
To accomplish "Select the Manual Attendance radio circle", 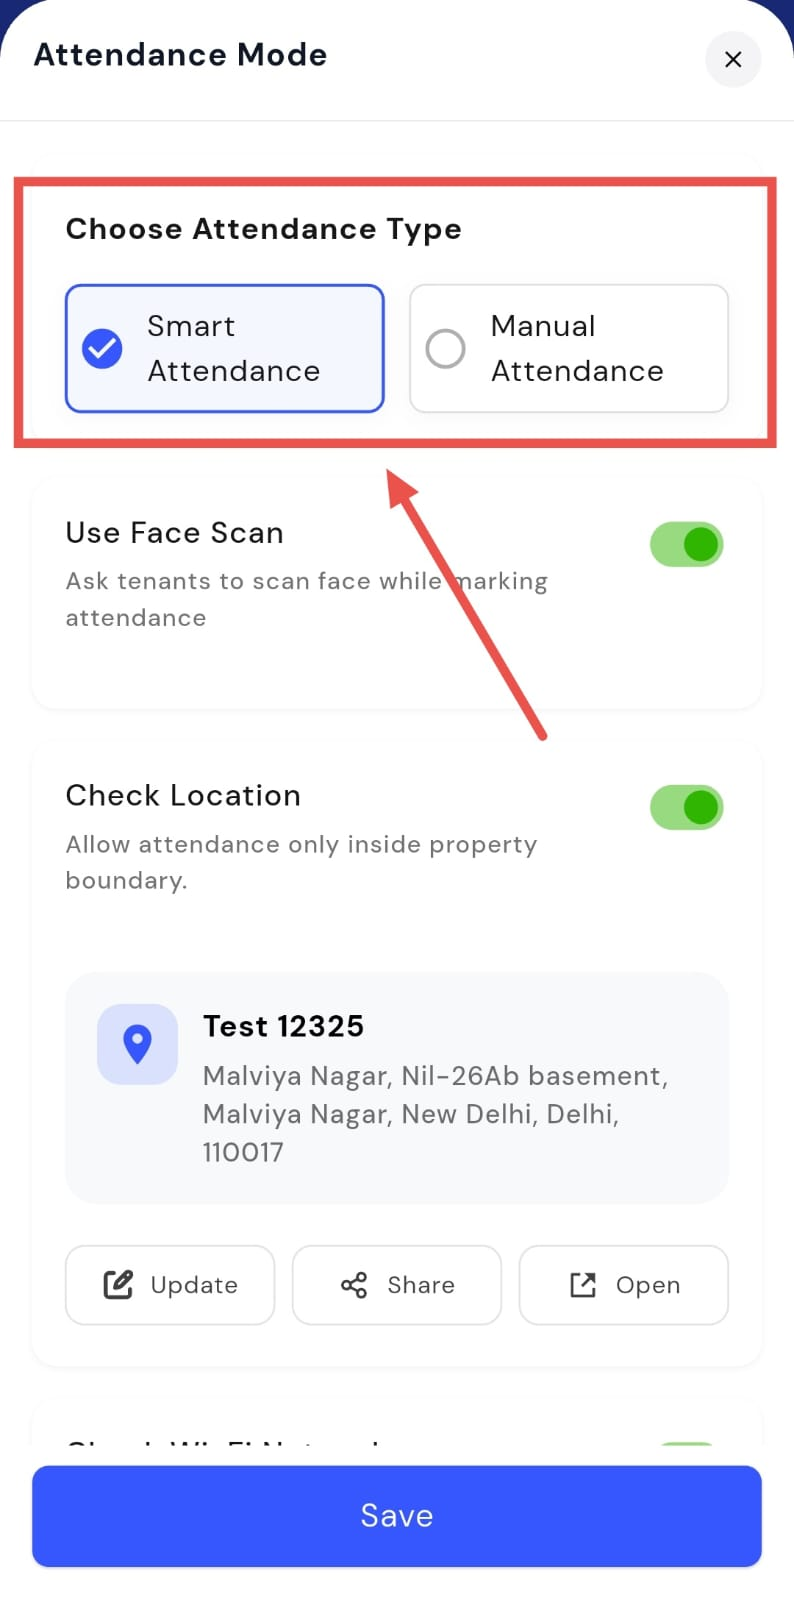I will point(445,348).
